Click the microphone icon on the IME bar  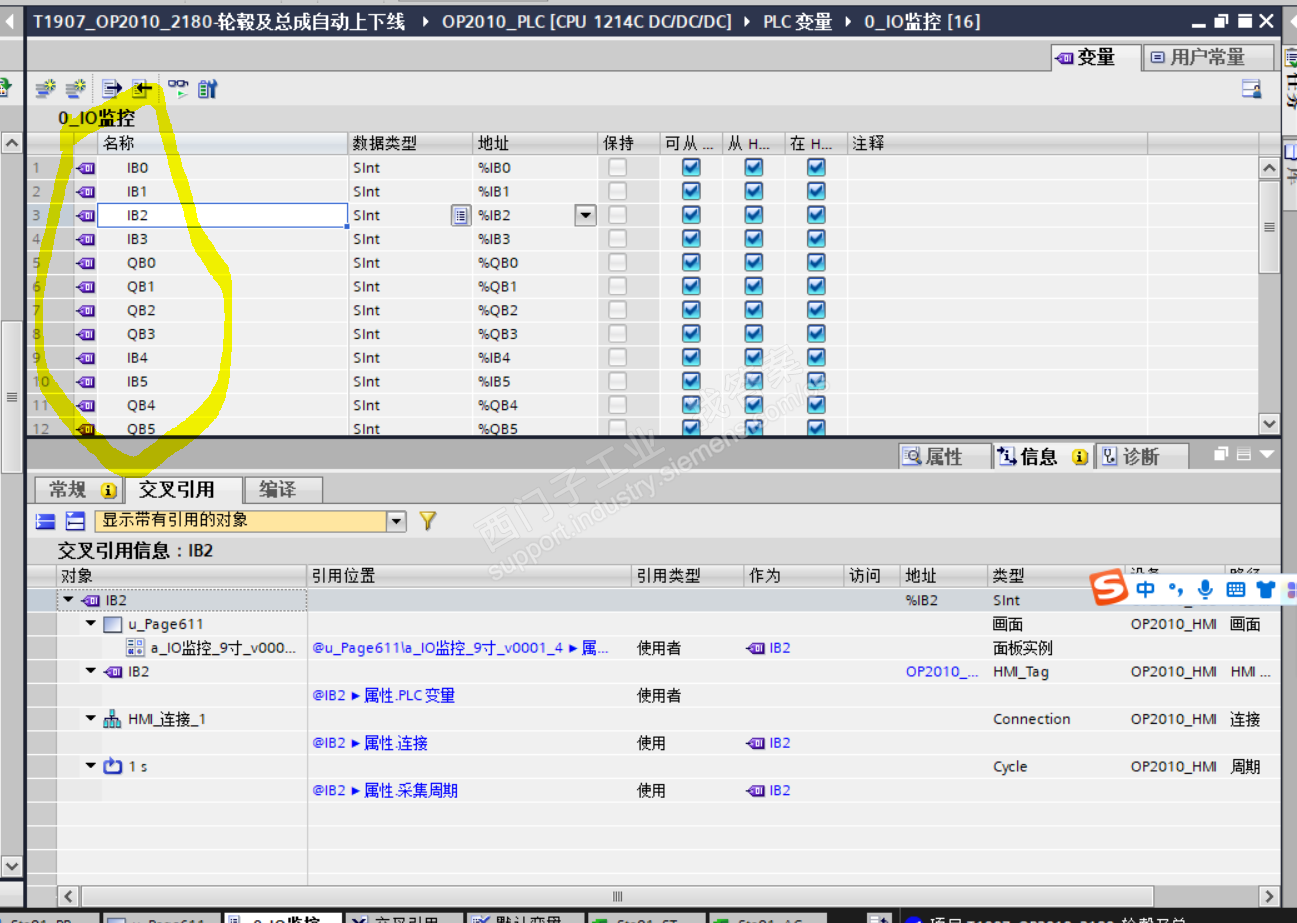point(1206,589)
